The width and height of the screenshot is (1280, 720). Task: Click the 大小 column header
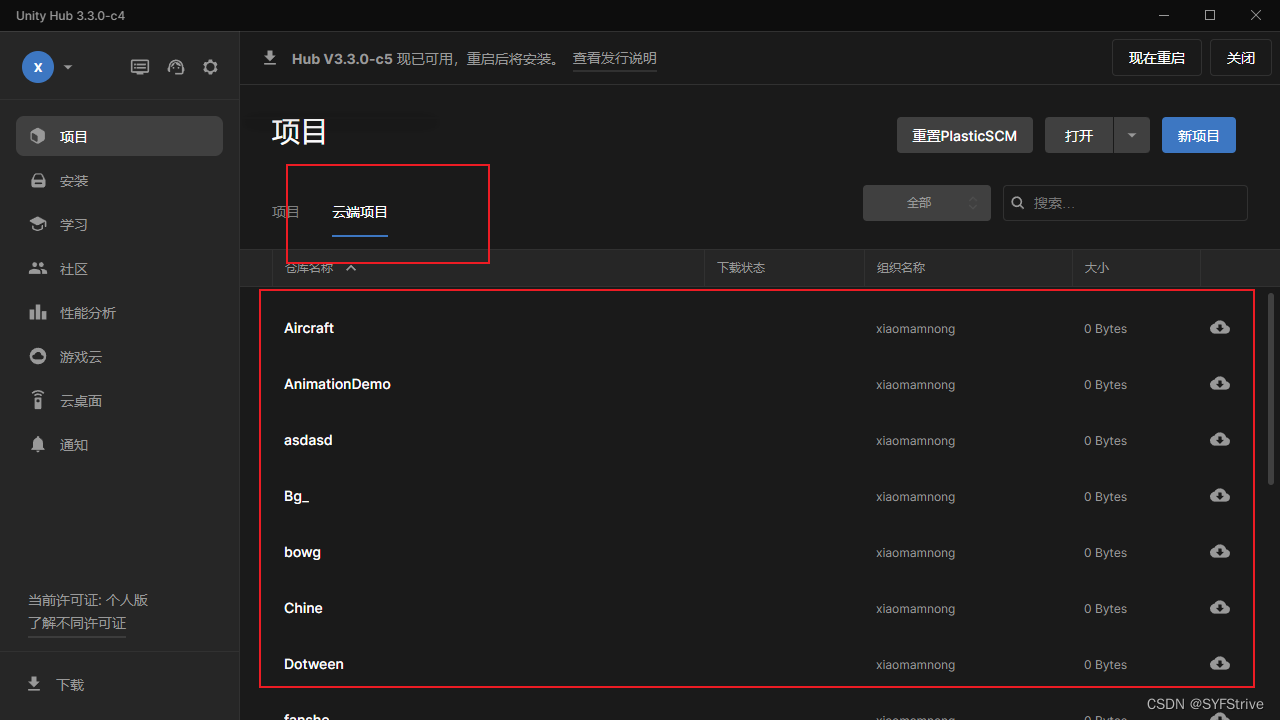[1097, 268]
